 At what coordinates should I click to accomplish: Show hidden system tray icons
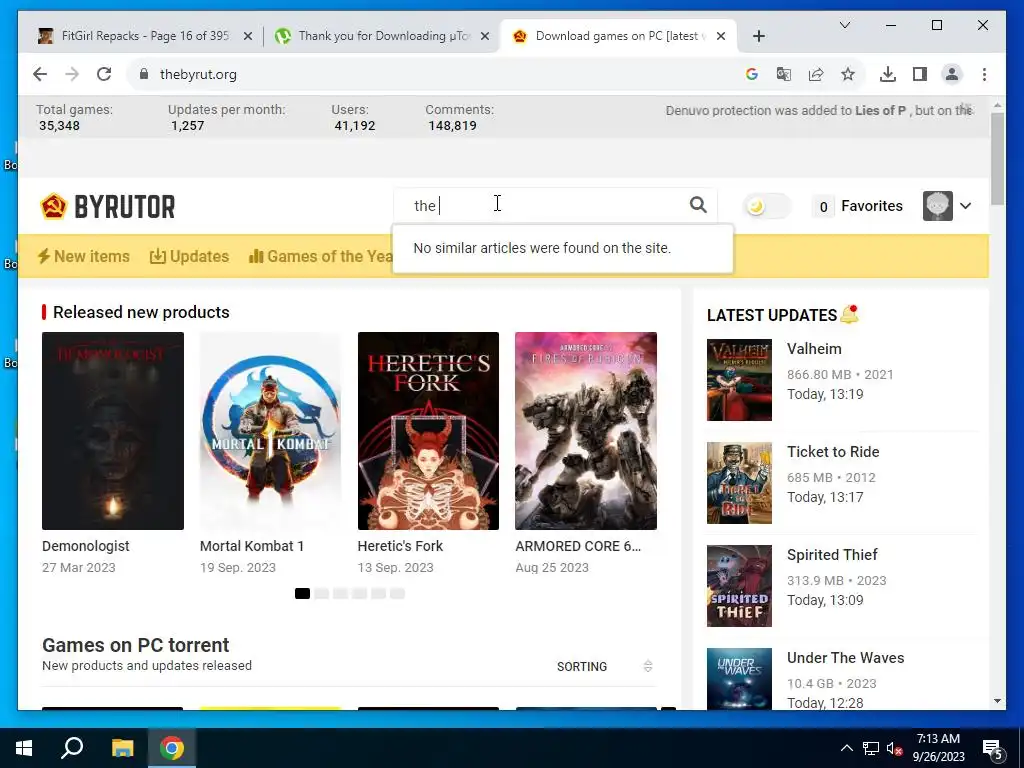tap(846, 748)
